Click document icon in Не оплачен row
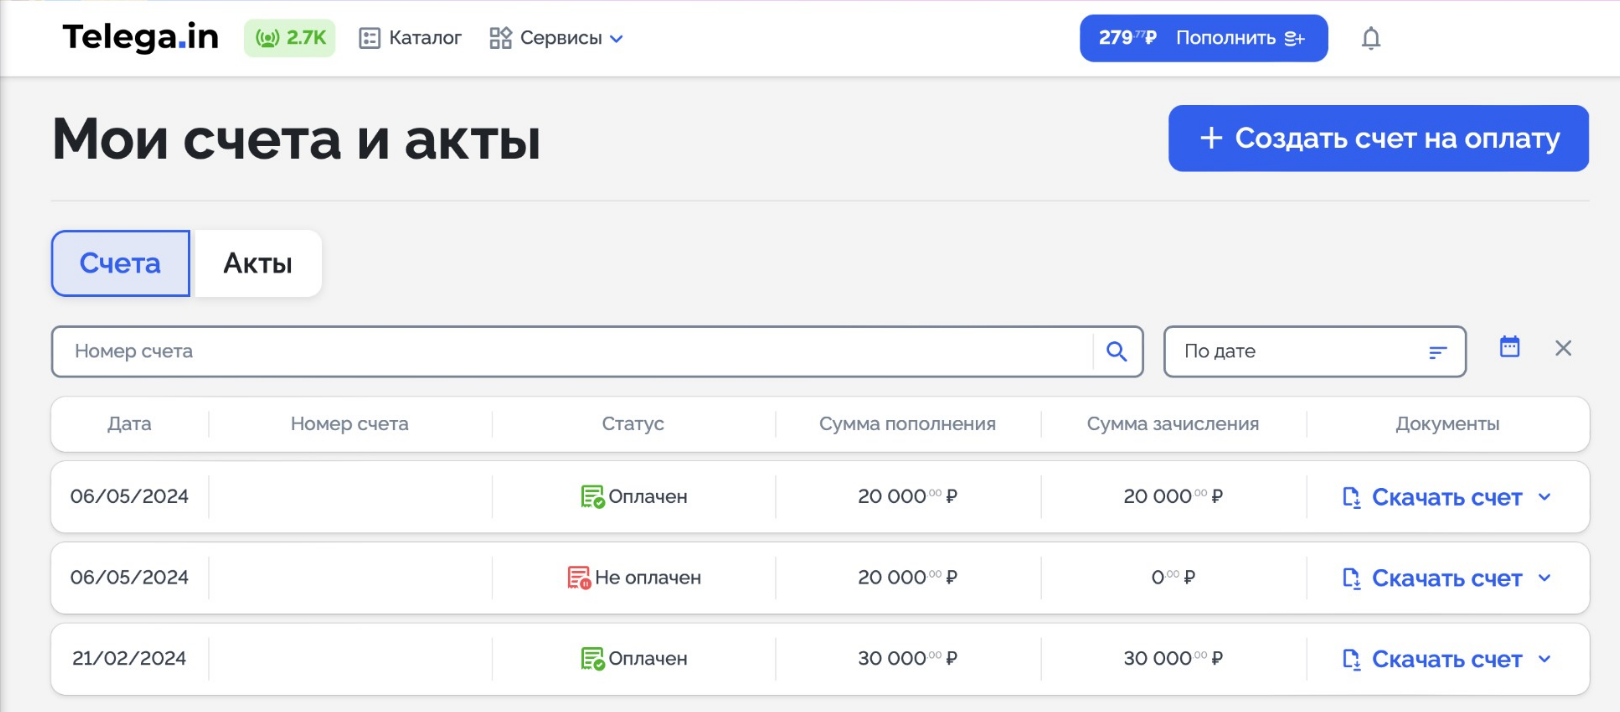1620x712 pixels. [x=1351, y=578]
